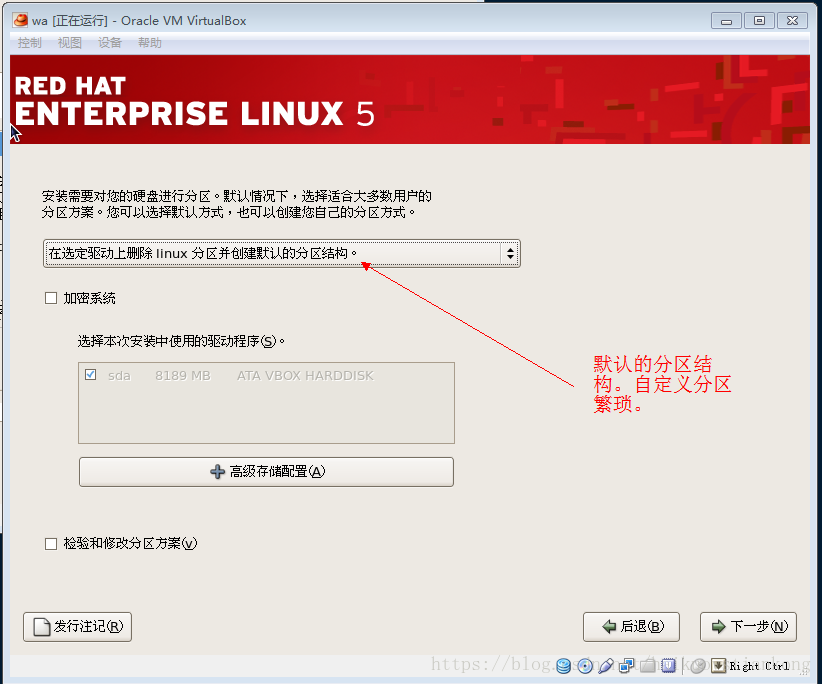Click the 选择本次安装中使用的驱动程序 label

pos(181,342)
